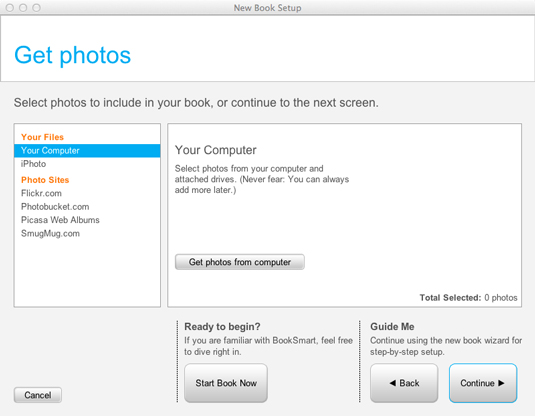Screen dimensions: 535x416
Task: Click the Ready to begin? heading
Action: coord(222,327)
